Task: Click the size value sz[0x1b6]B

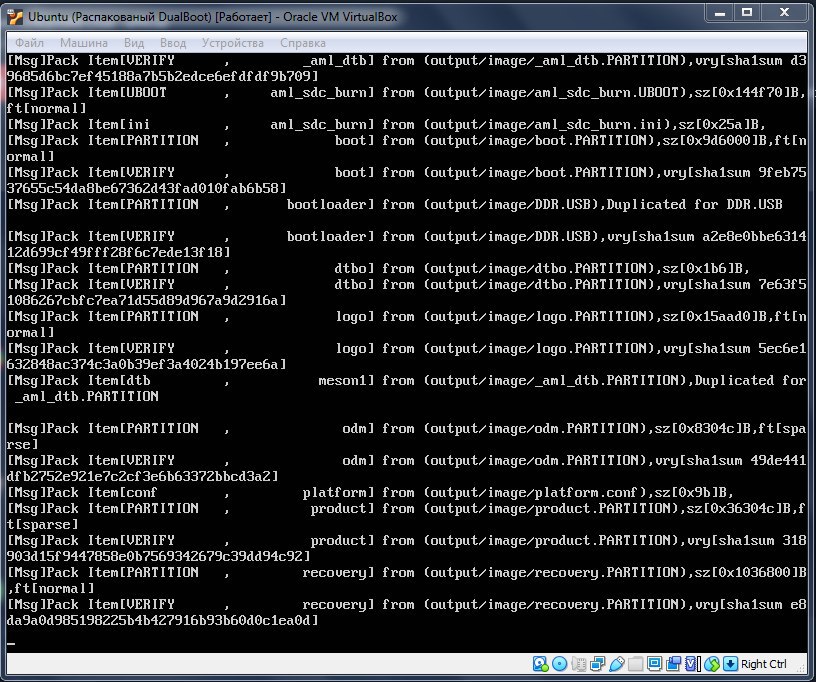Action: [703, 268]
